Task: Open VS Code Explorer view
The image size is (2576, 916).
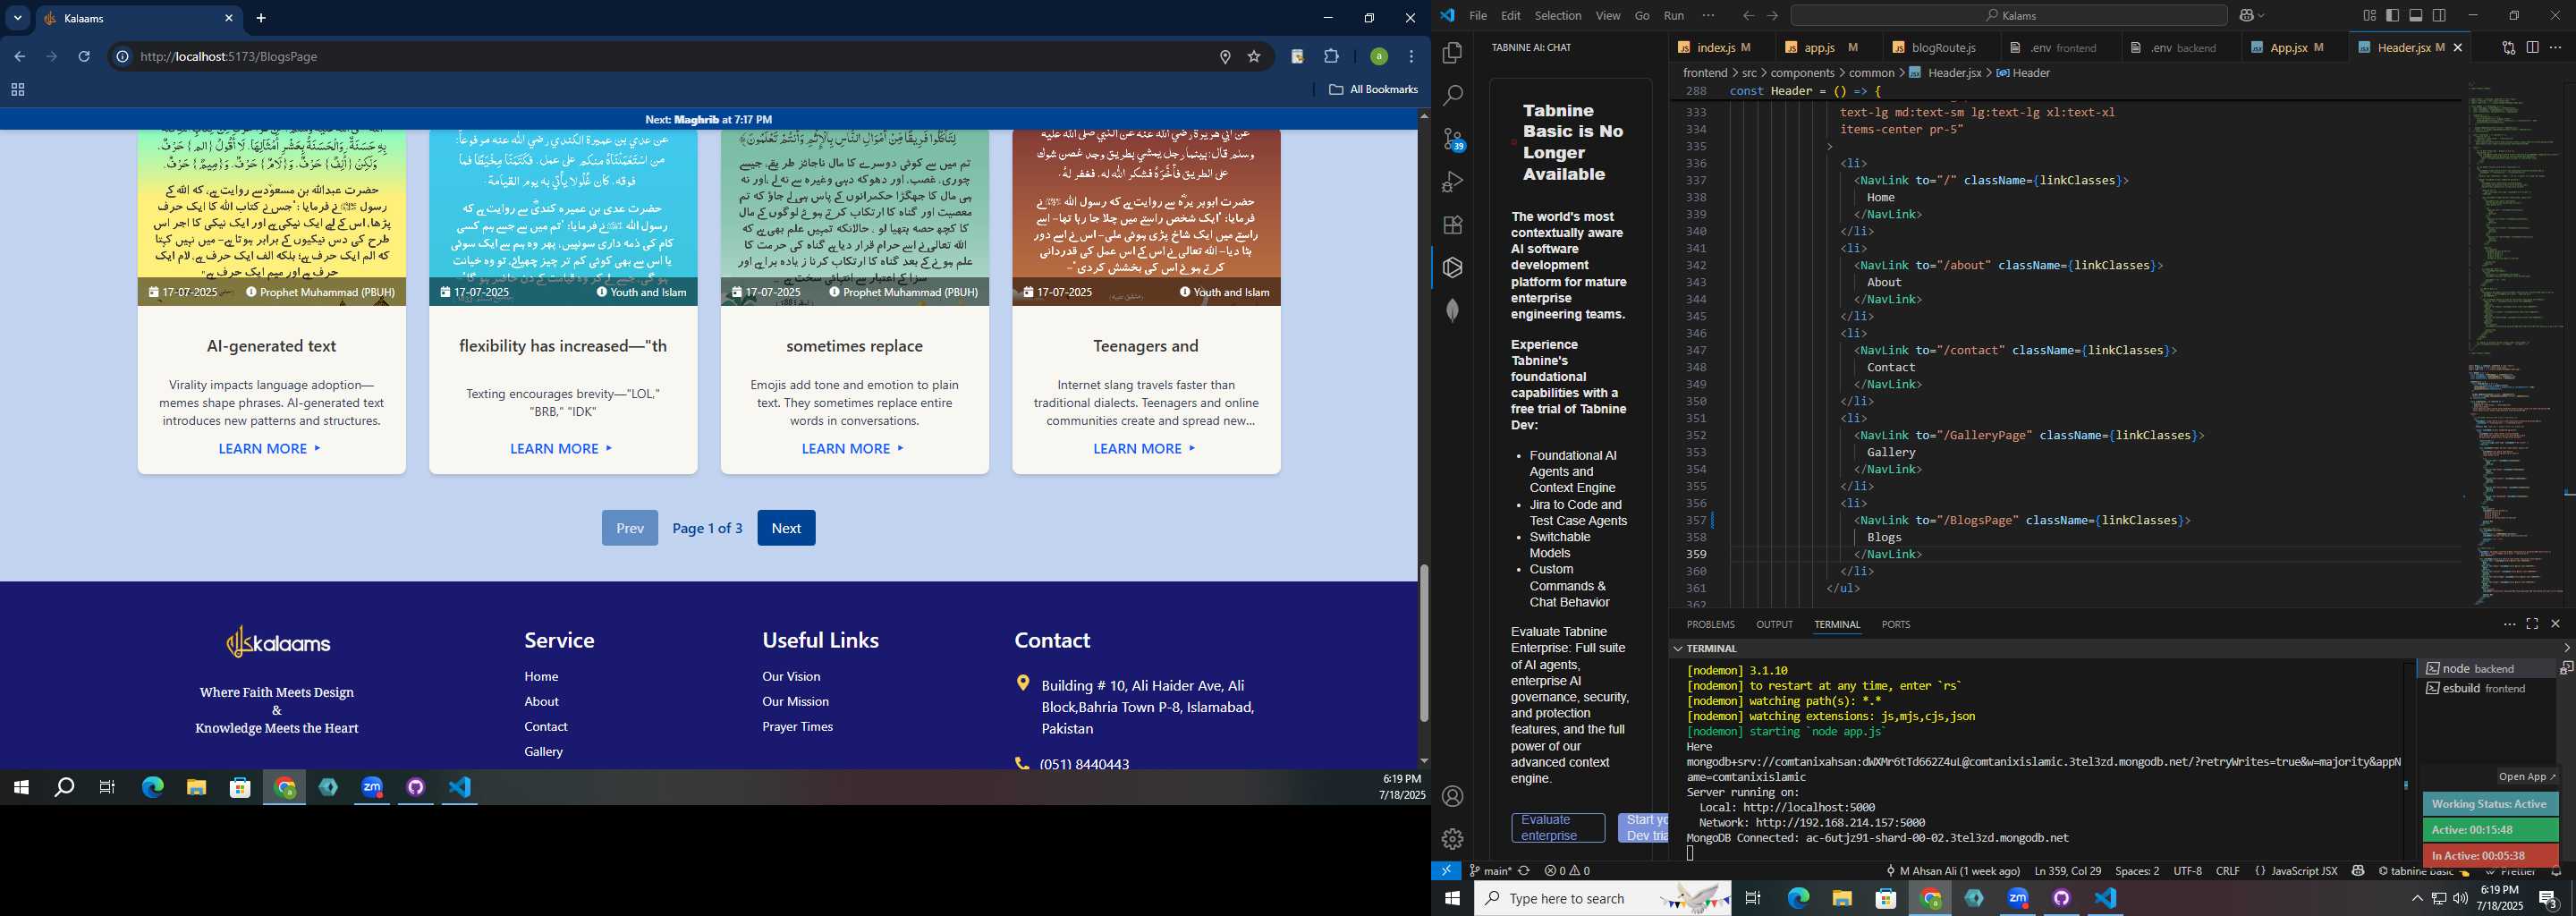Action: [1452, 53]
